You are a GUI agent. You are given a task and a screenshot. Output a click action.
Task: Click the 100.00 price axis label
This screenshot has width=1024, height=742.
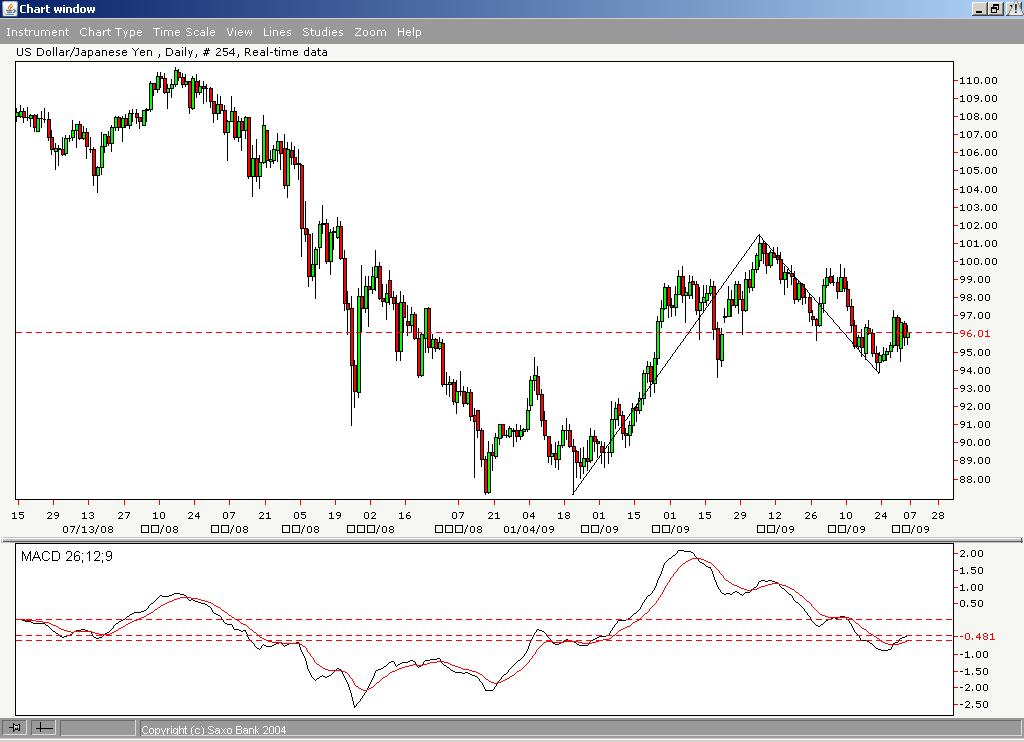pos(978,261)
